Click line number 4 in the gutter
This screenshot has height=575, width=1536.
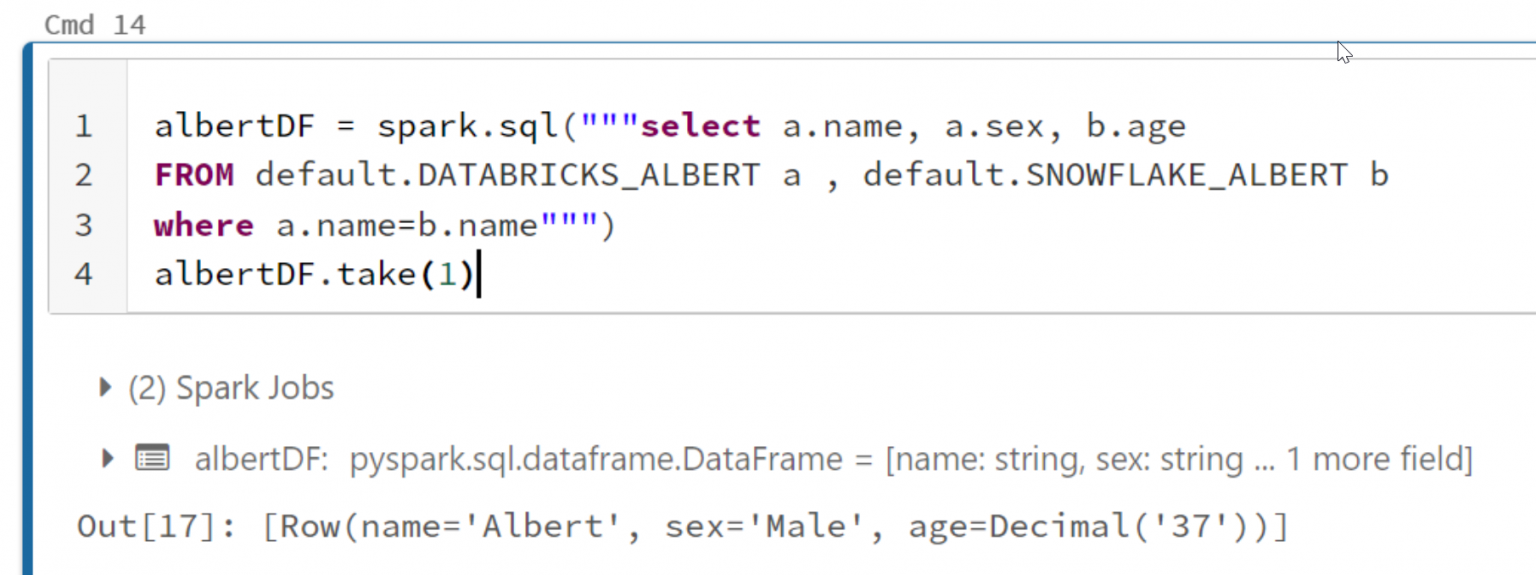(x=83, y=274)
